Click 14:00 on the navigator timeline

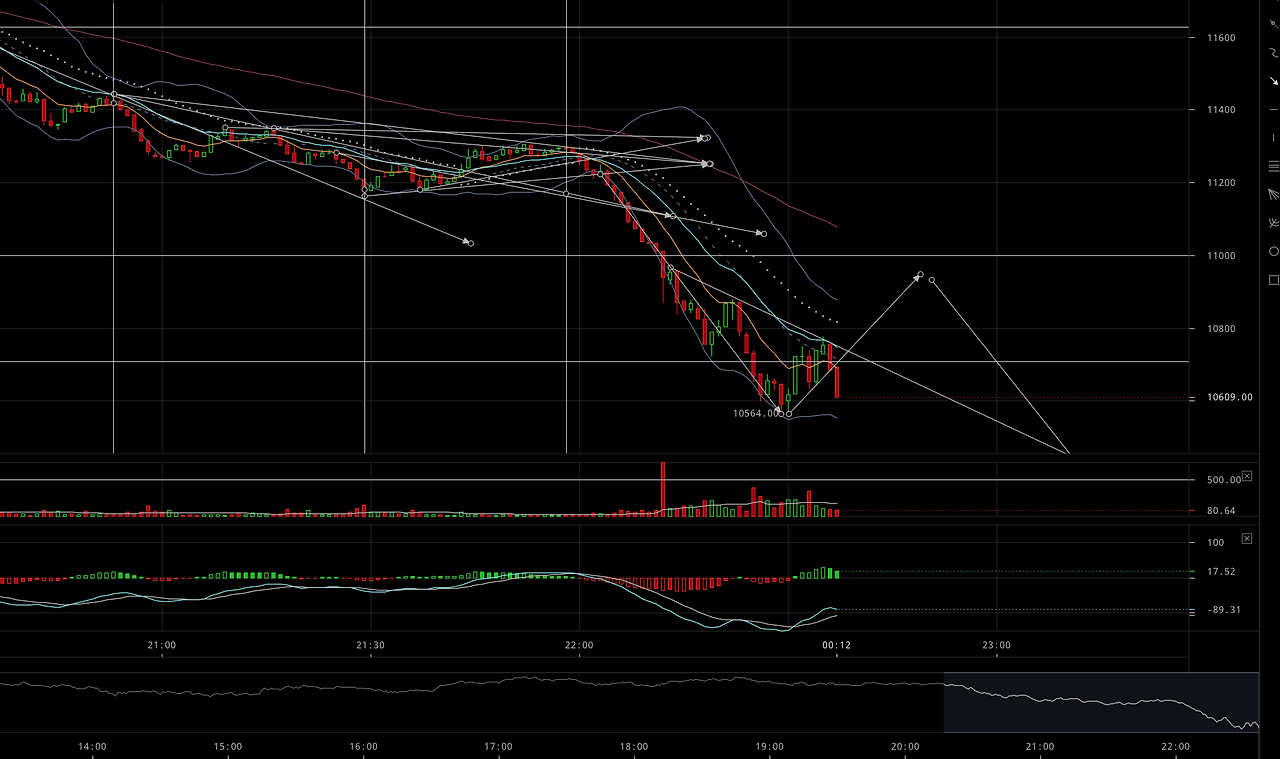tap(92, 746)
